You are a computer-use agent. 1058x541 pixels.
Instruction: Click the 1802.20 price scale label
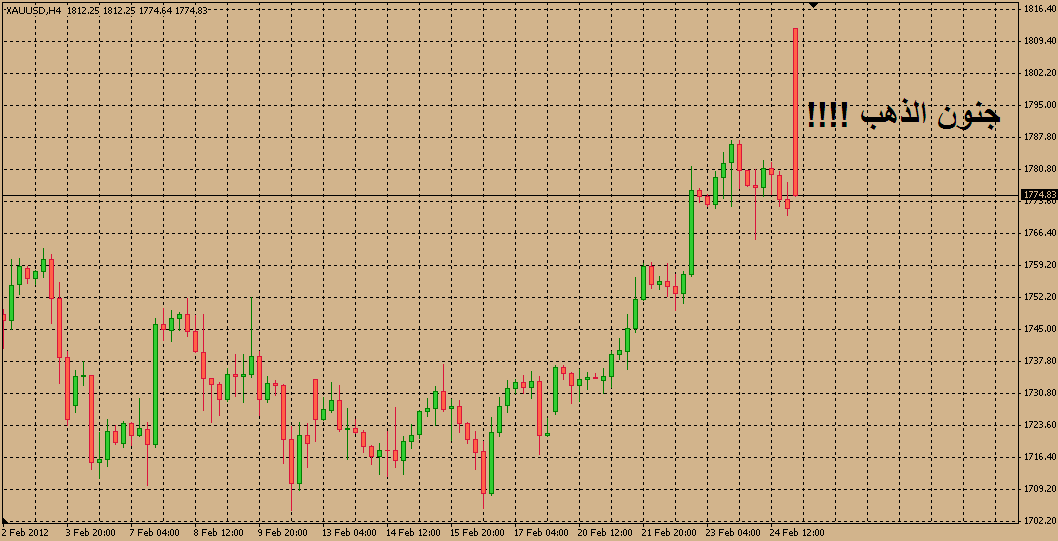[1040, 73]
